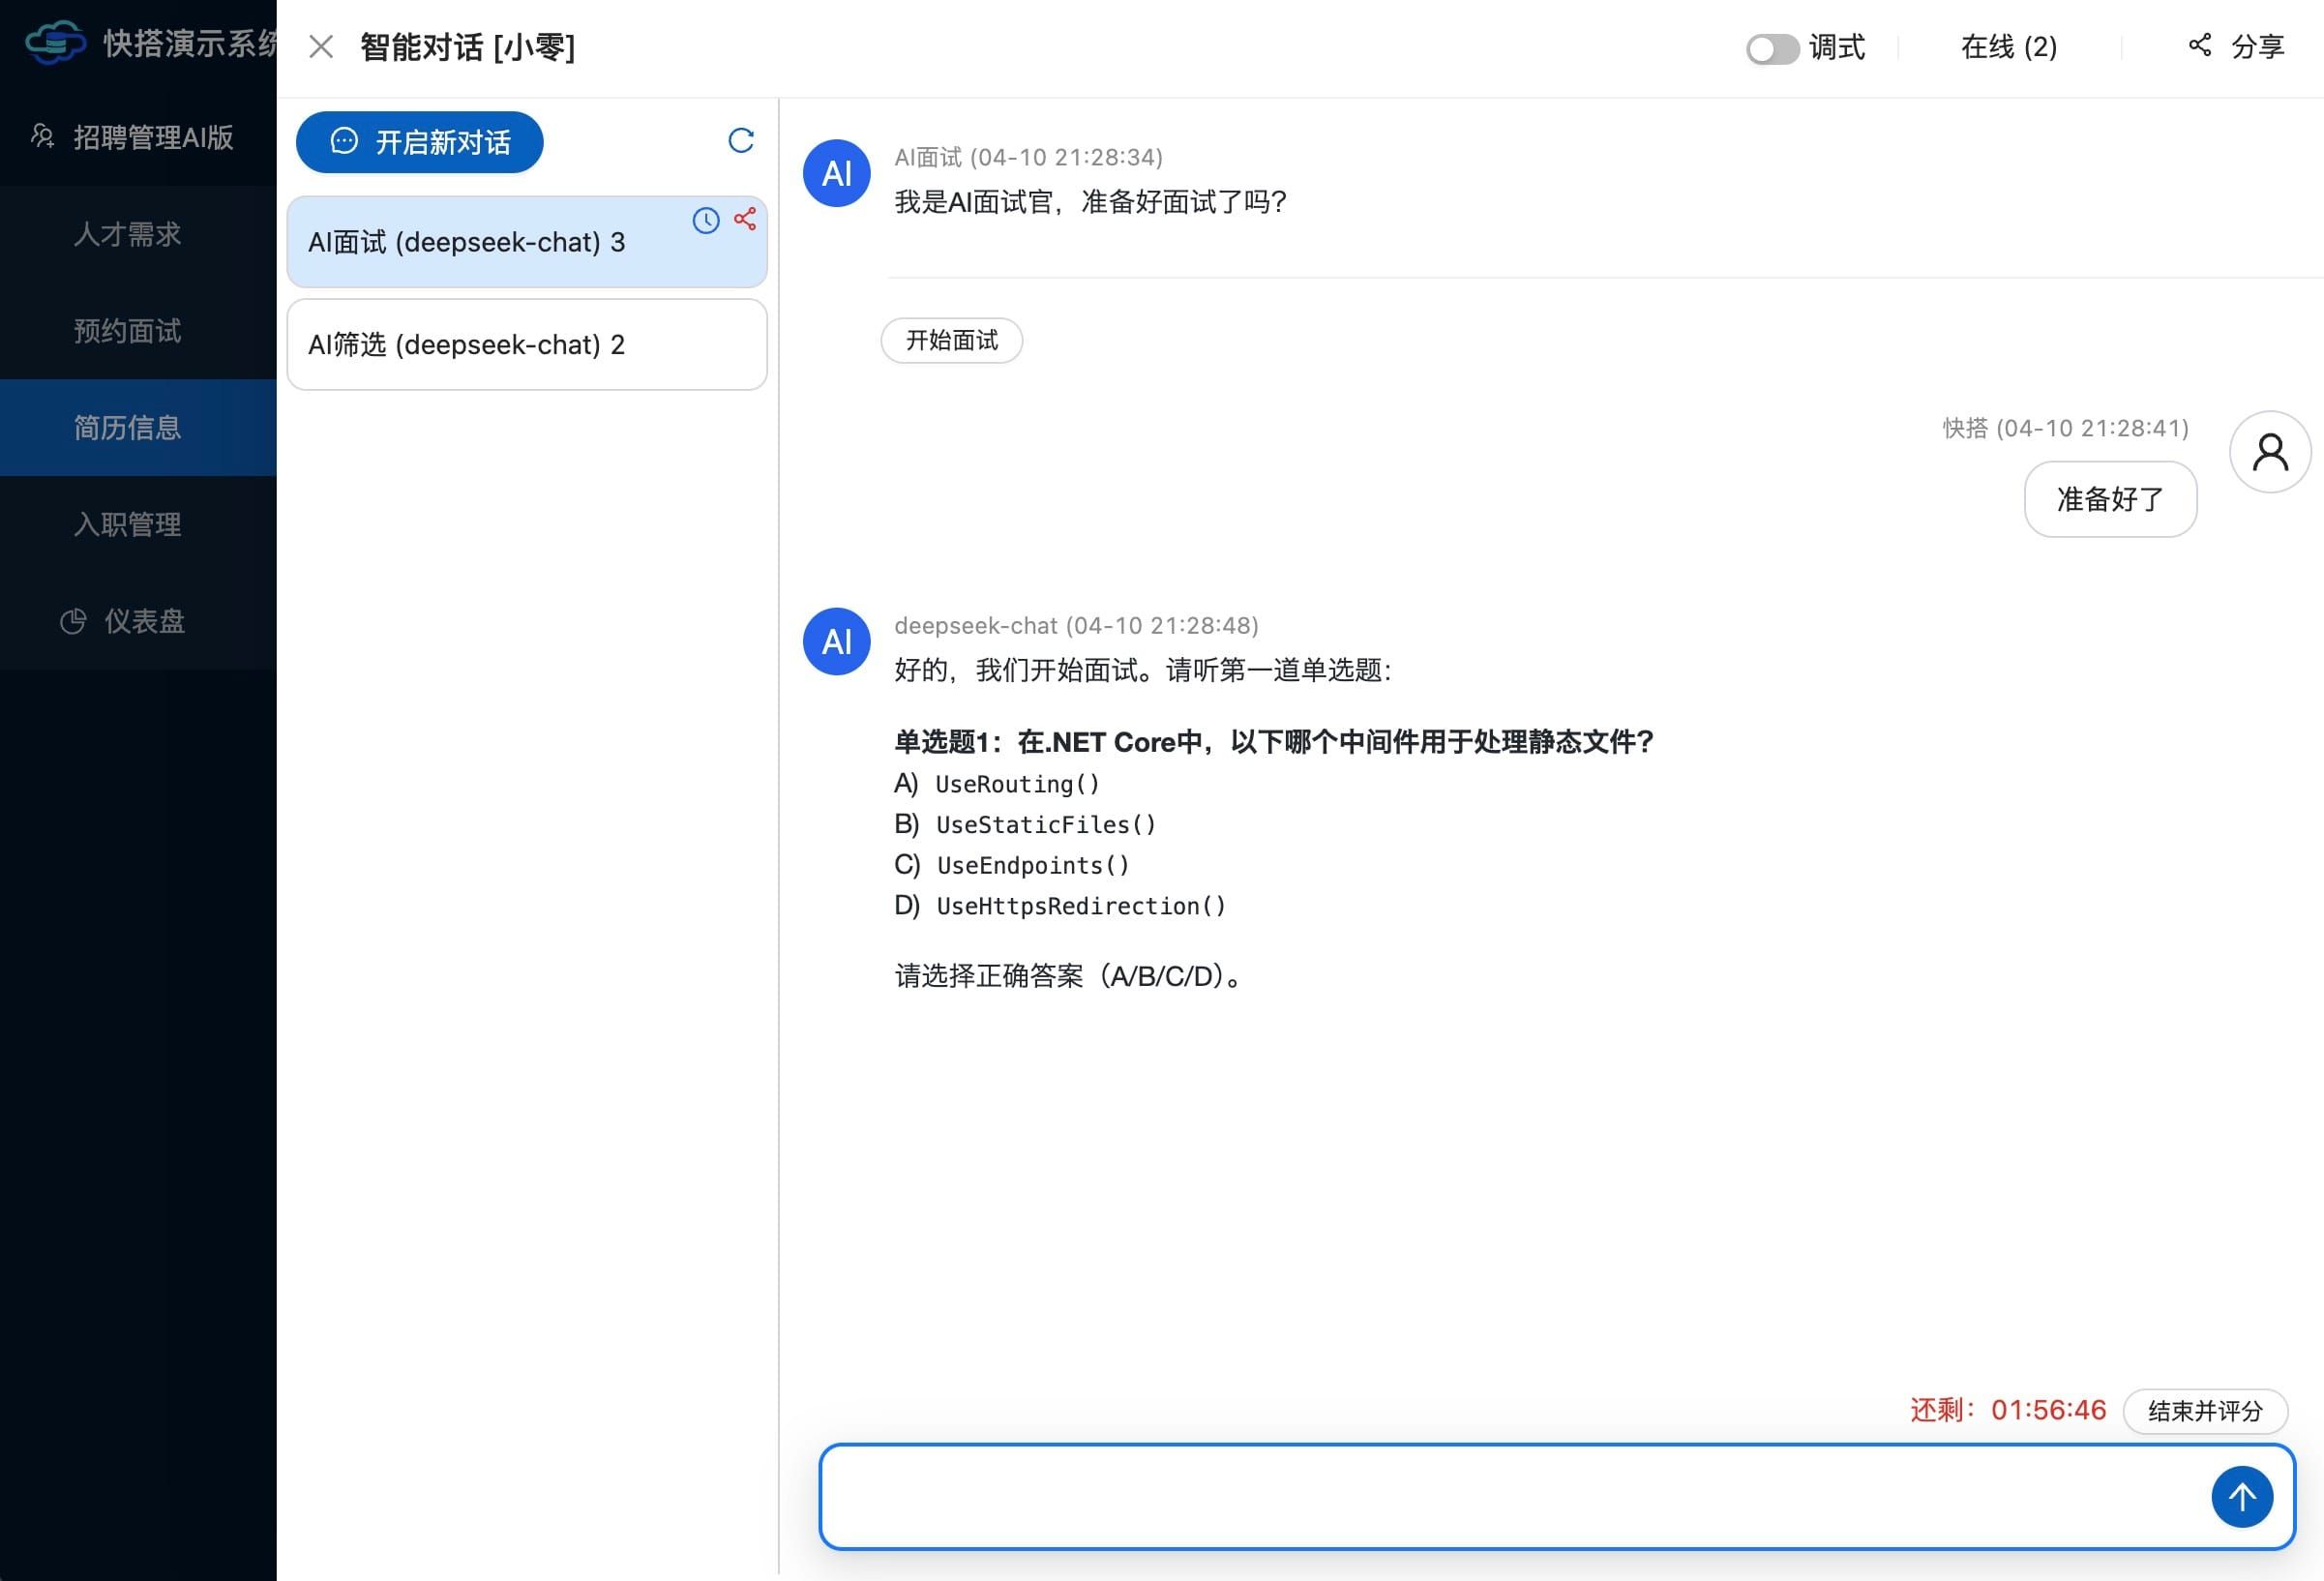Open the 在线 (2) users list

2008,47
